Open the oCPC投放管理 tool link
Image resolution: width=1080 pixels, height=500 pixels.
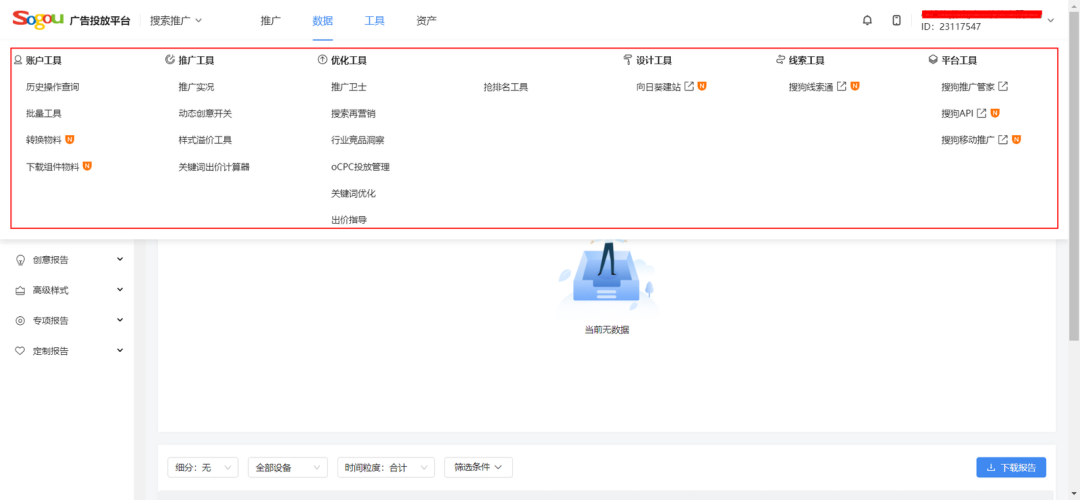tap(360, 166)
